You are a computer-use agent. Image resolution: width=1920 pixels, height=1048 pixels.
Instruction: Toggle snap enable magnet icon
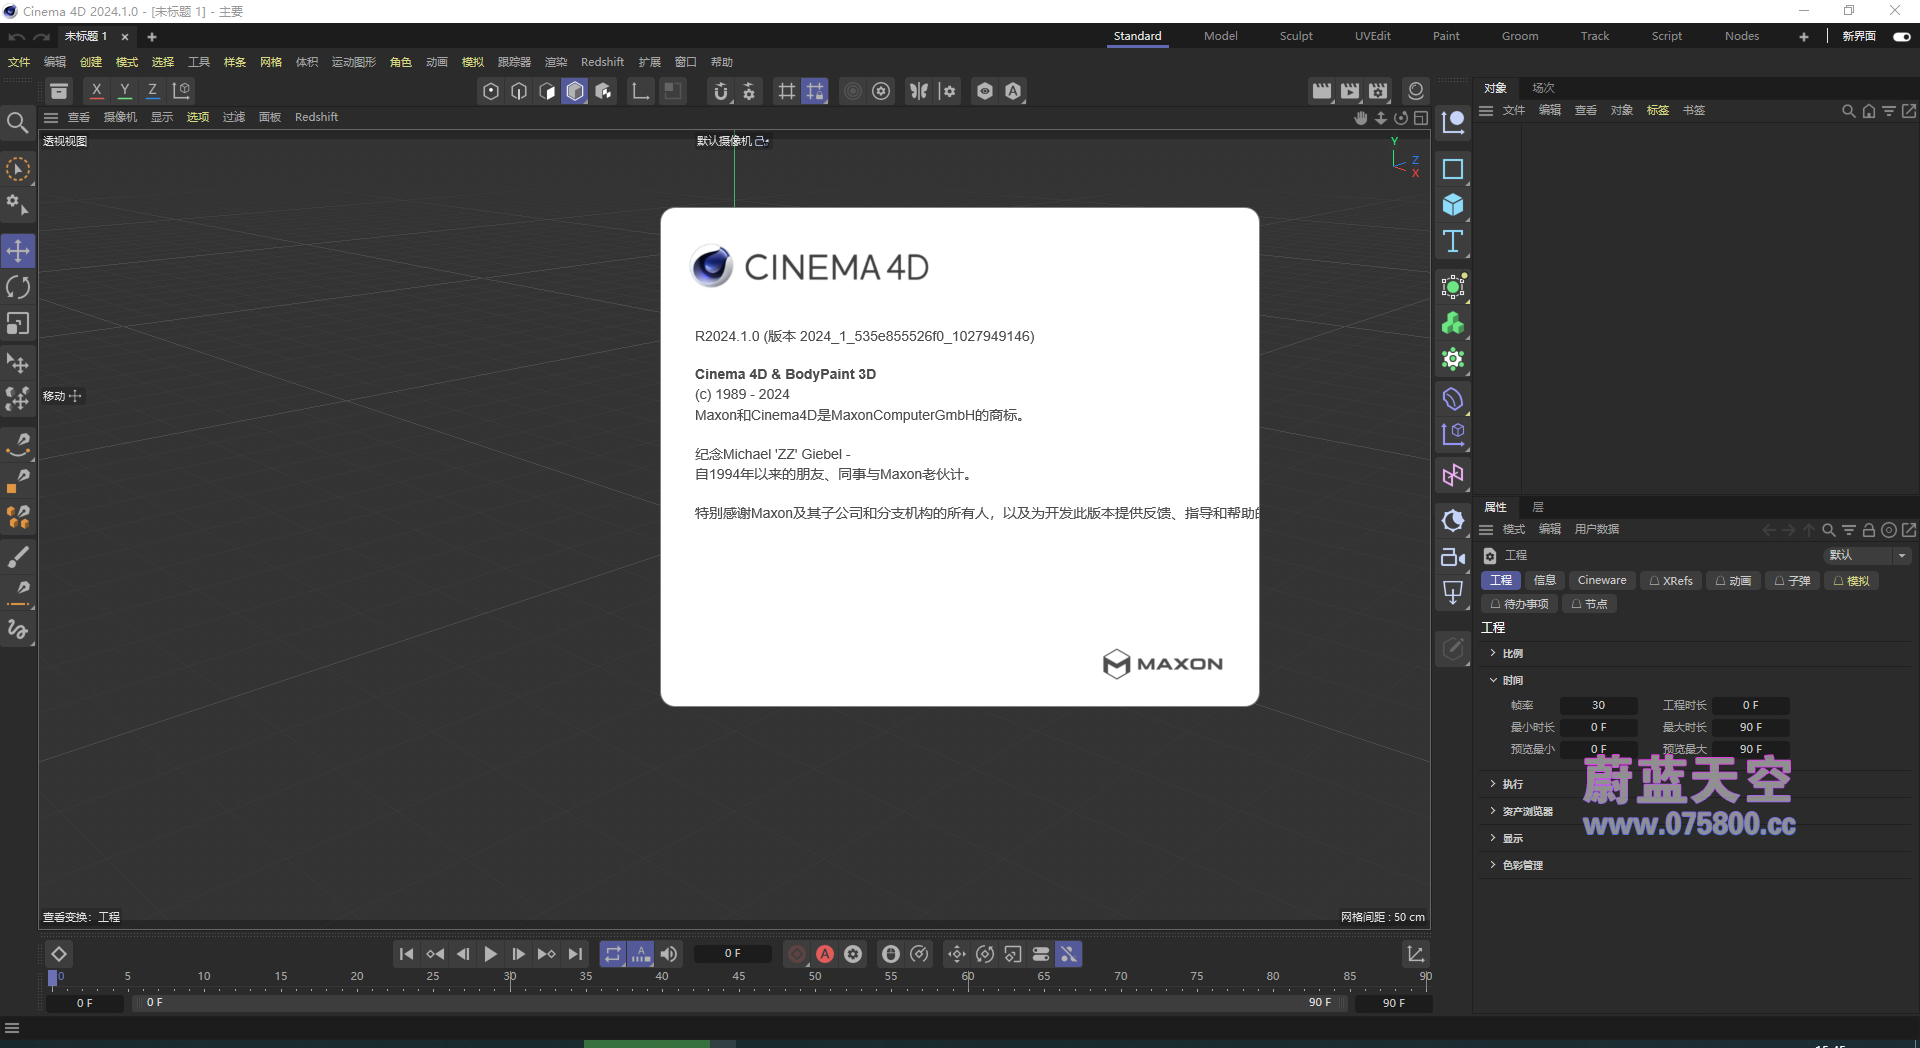pos(721,91)
